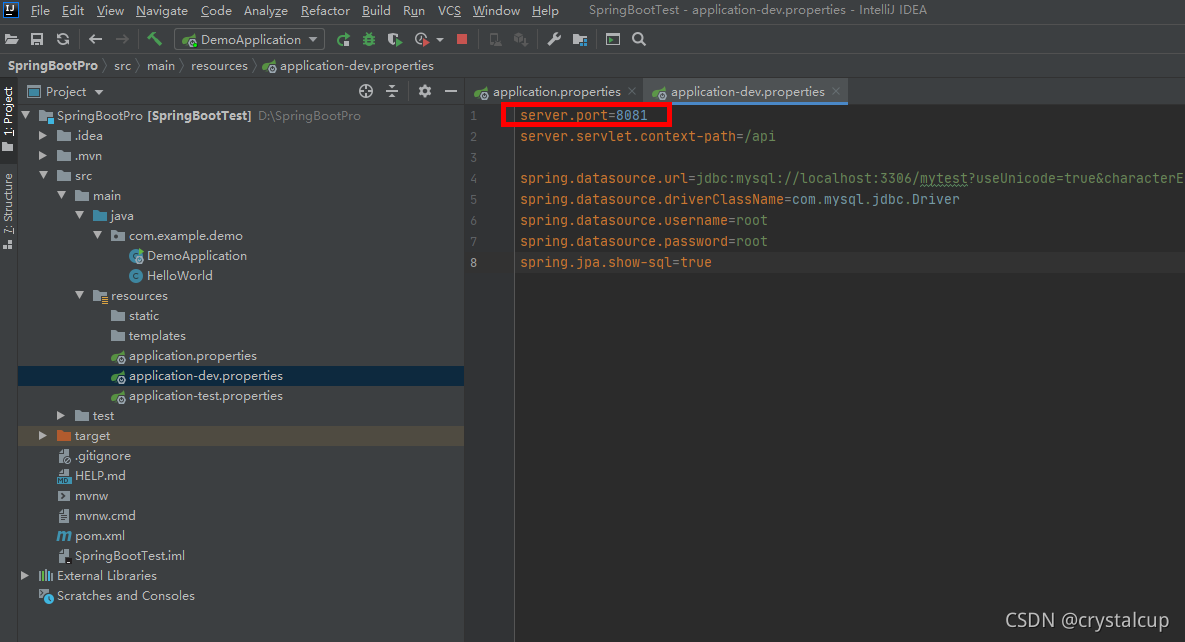Click the Collapse All icon in Project panel
Image resolution: width=1185 pixels, height=642 pixels.
pos(392,91)
